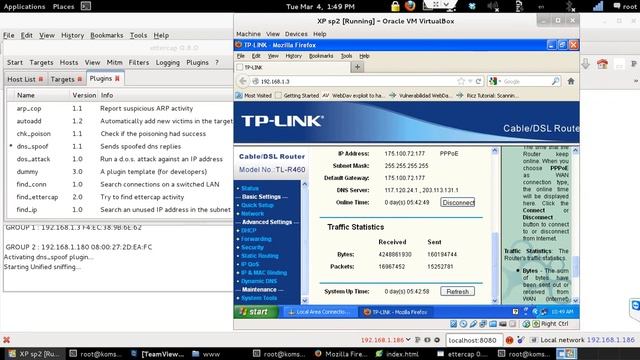This screenshot has height=360, width=640.
Task: Select Local Area Connection taskbar item
Action: [319, 312]
